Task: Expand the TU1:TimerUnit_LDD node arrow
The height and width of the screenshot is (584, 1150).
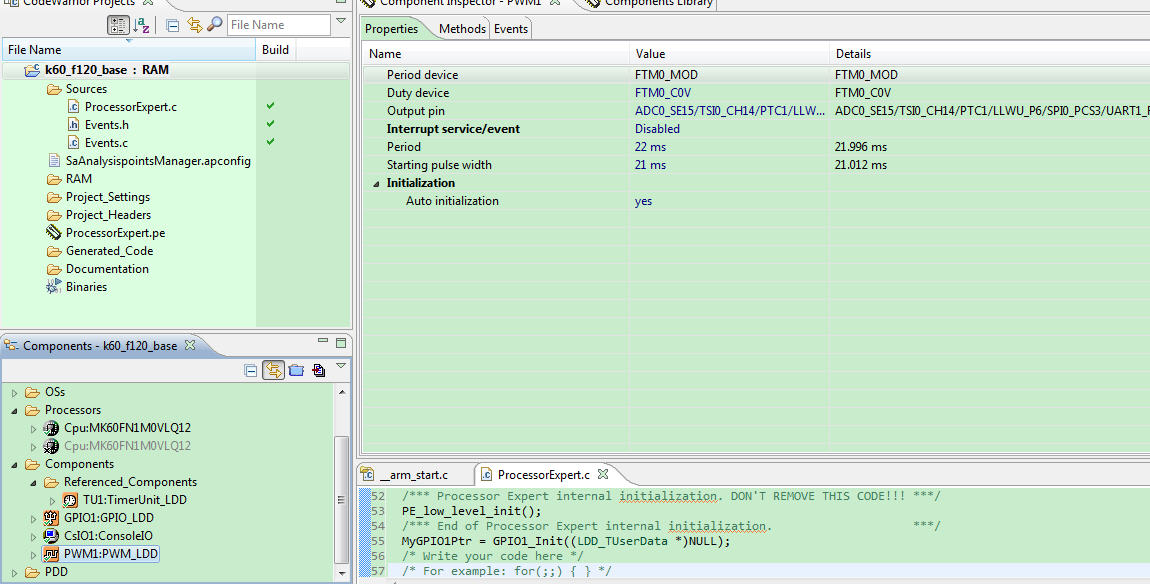Action: [53, 500]
